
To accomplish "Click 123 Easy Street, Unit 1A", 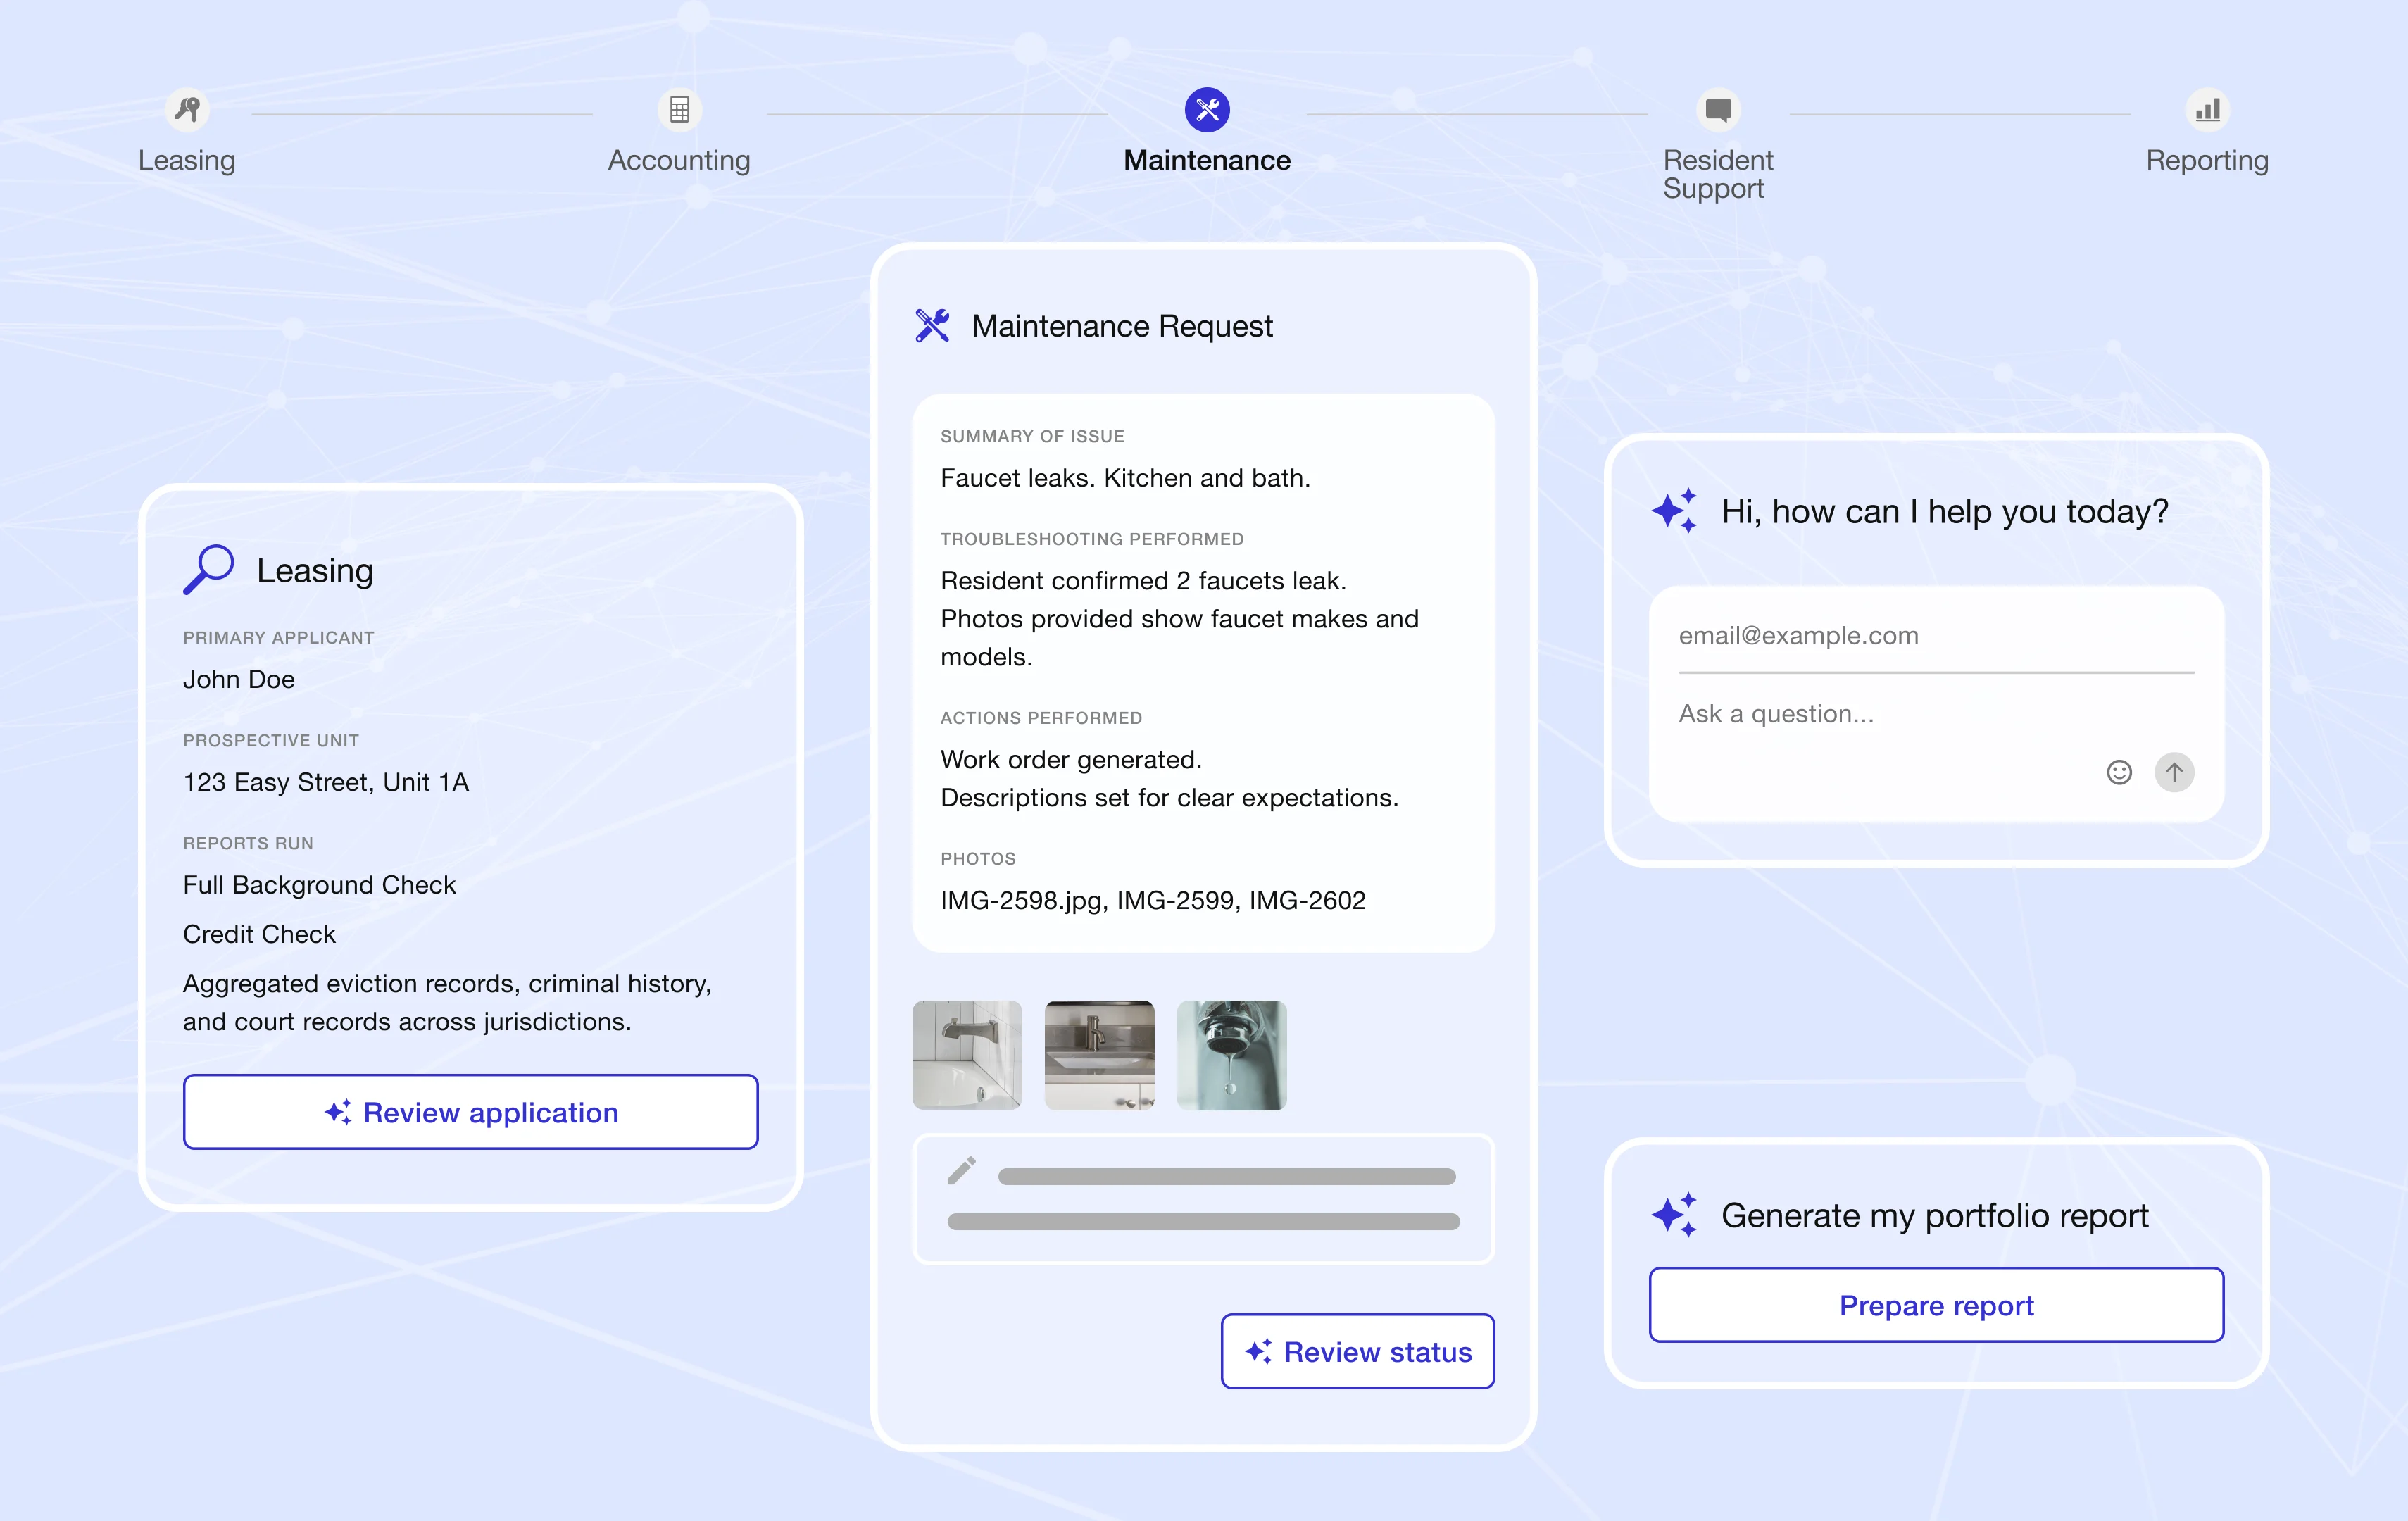I will (326, 782).
